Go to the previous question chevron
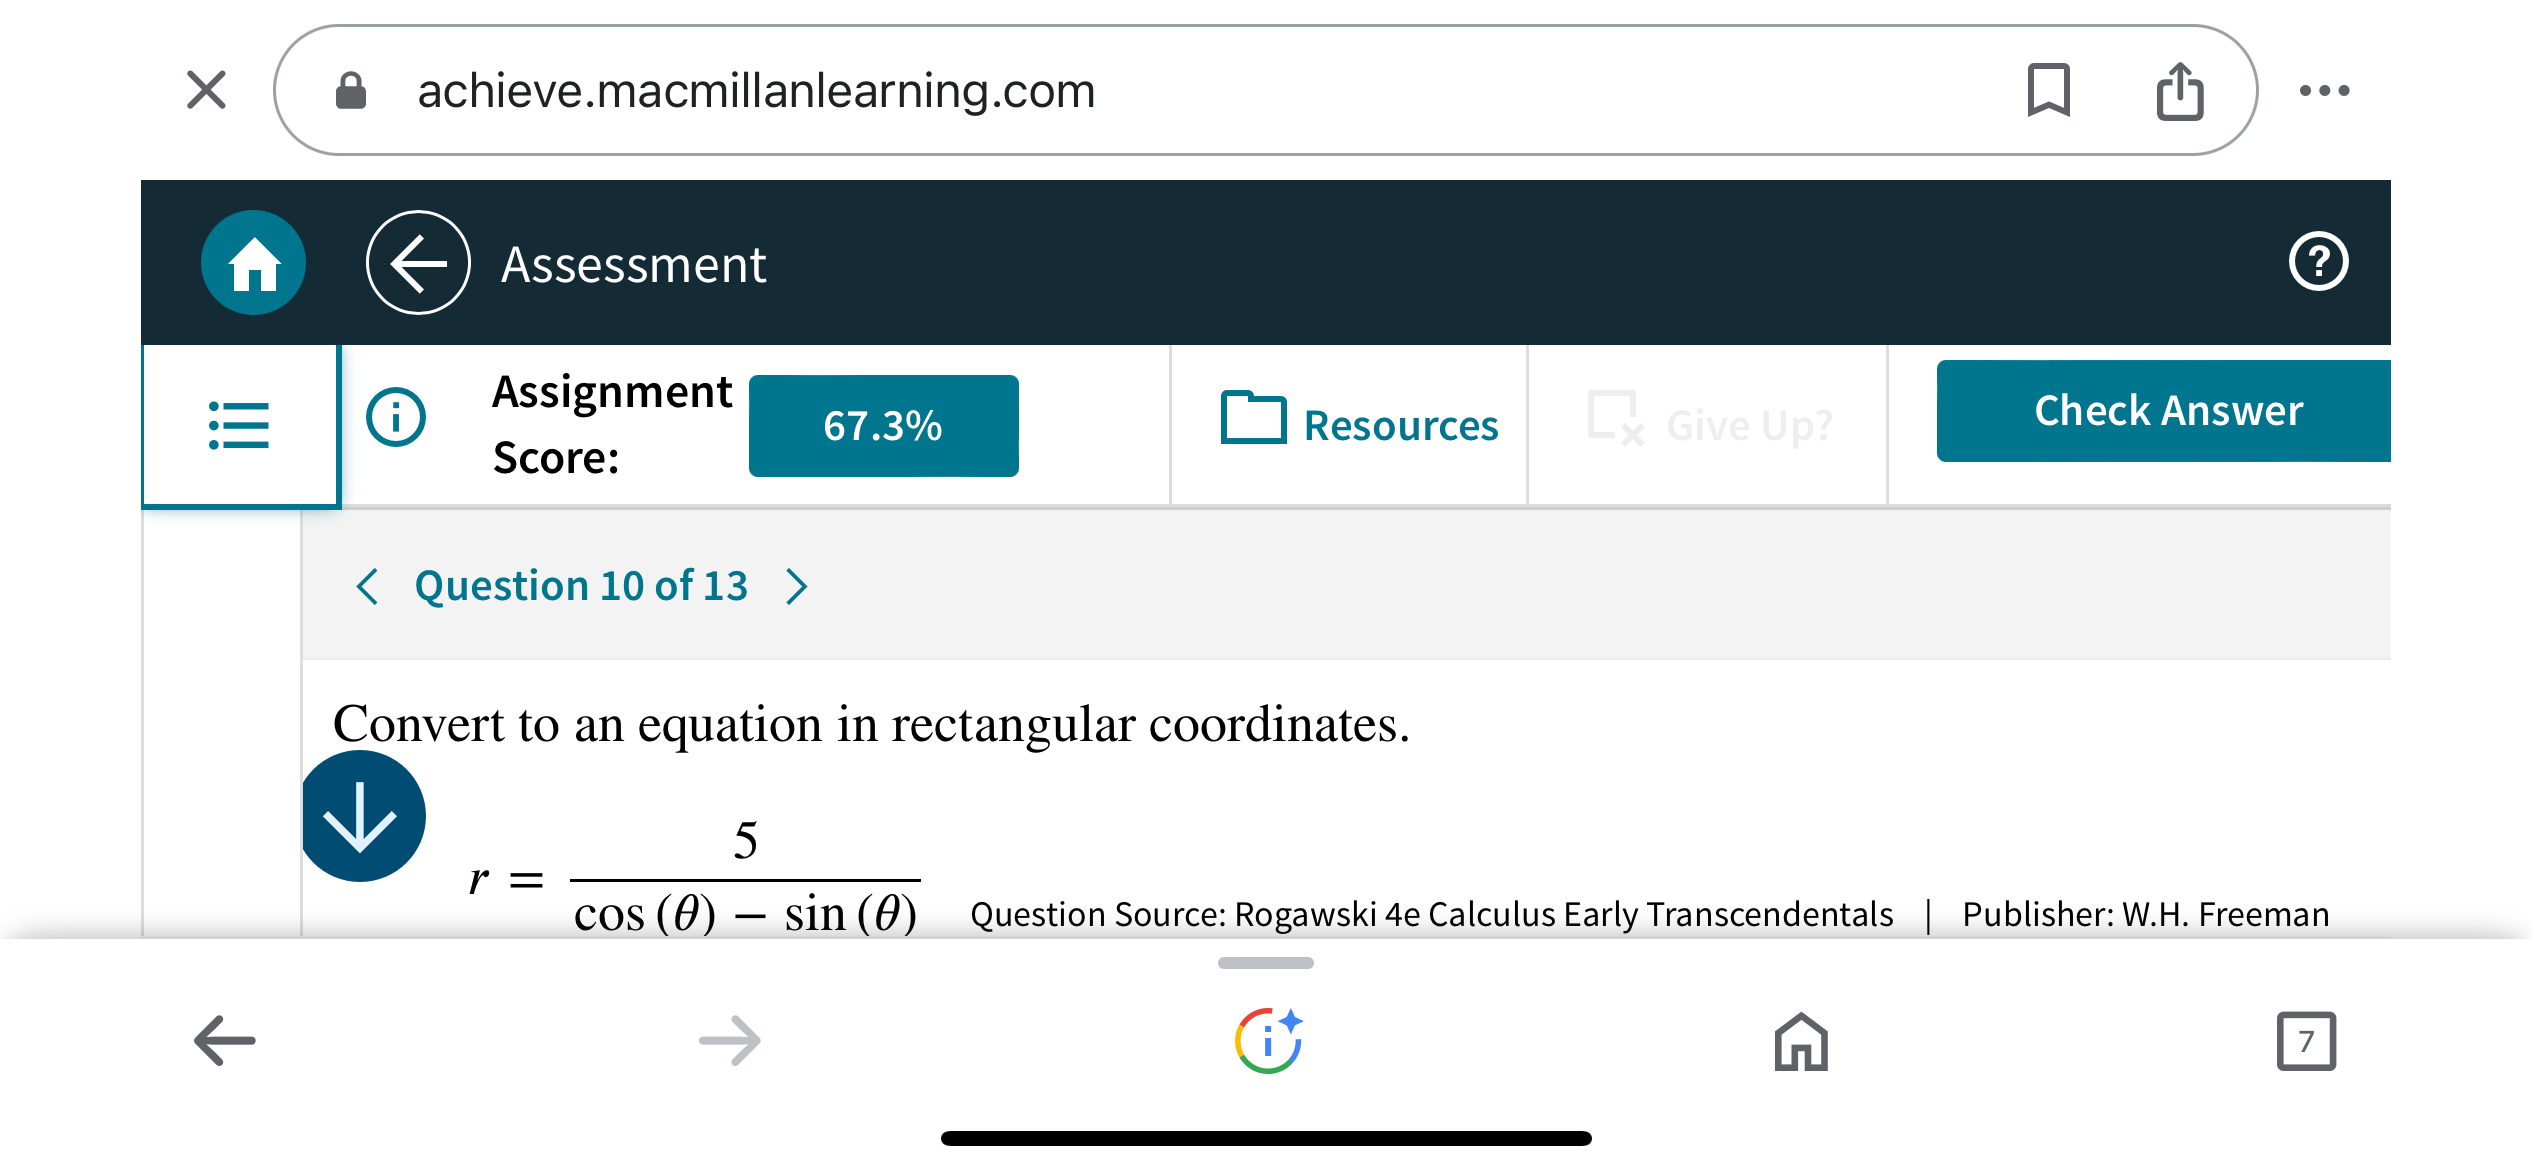The height and width of the screenshot is (1170, 2532). tap(366, 587)
